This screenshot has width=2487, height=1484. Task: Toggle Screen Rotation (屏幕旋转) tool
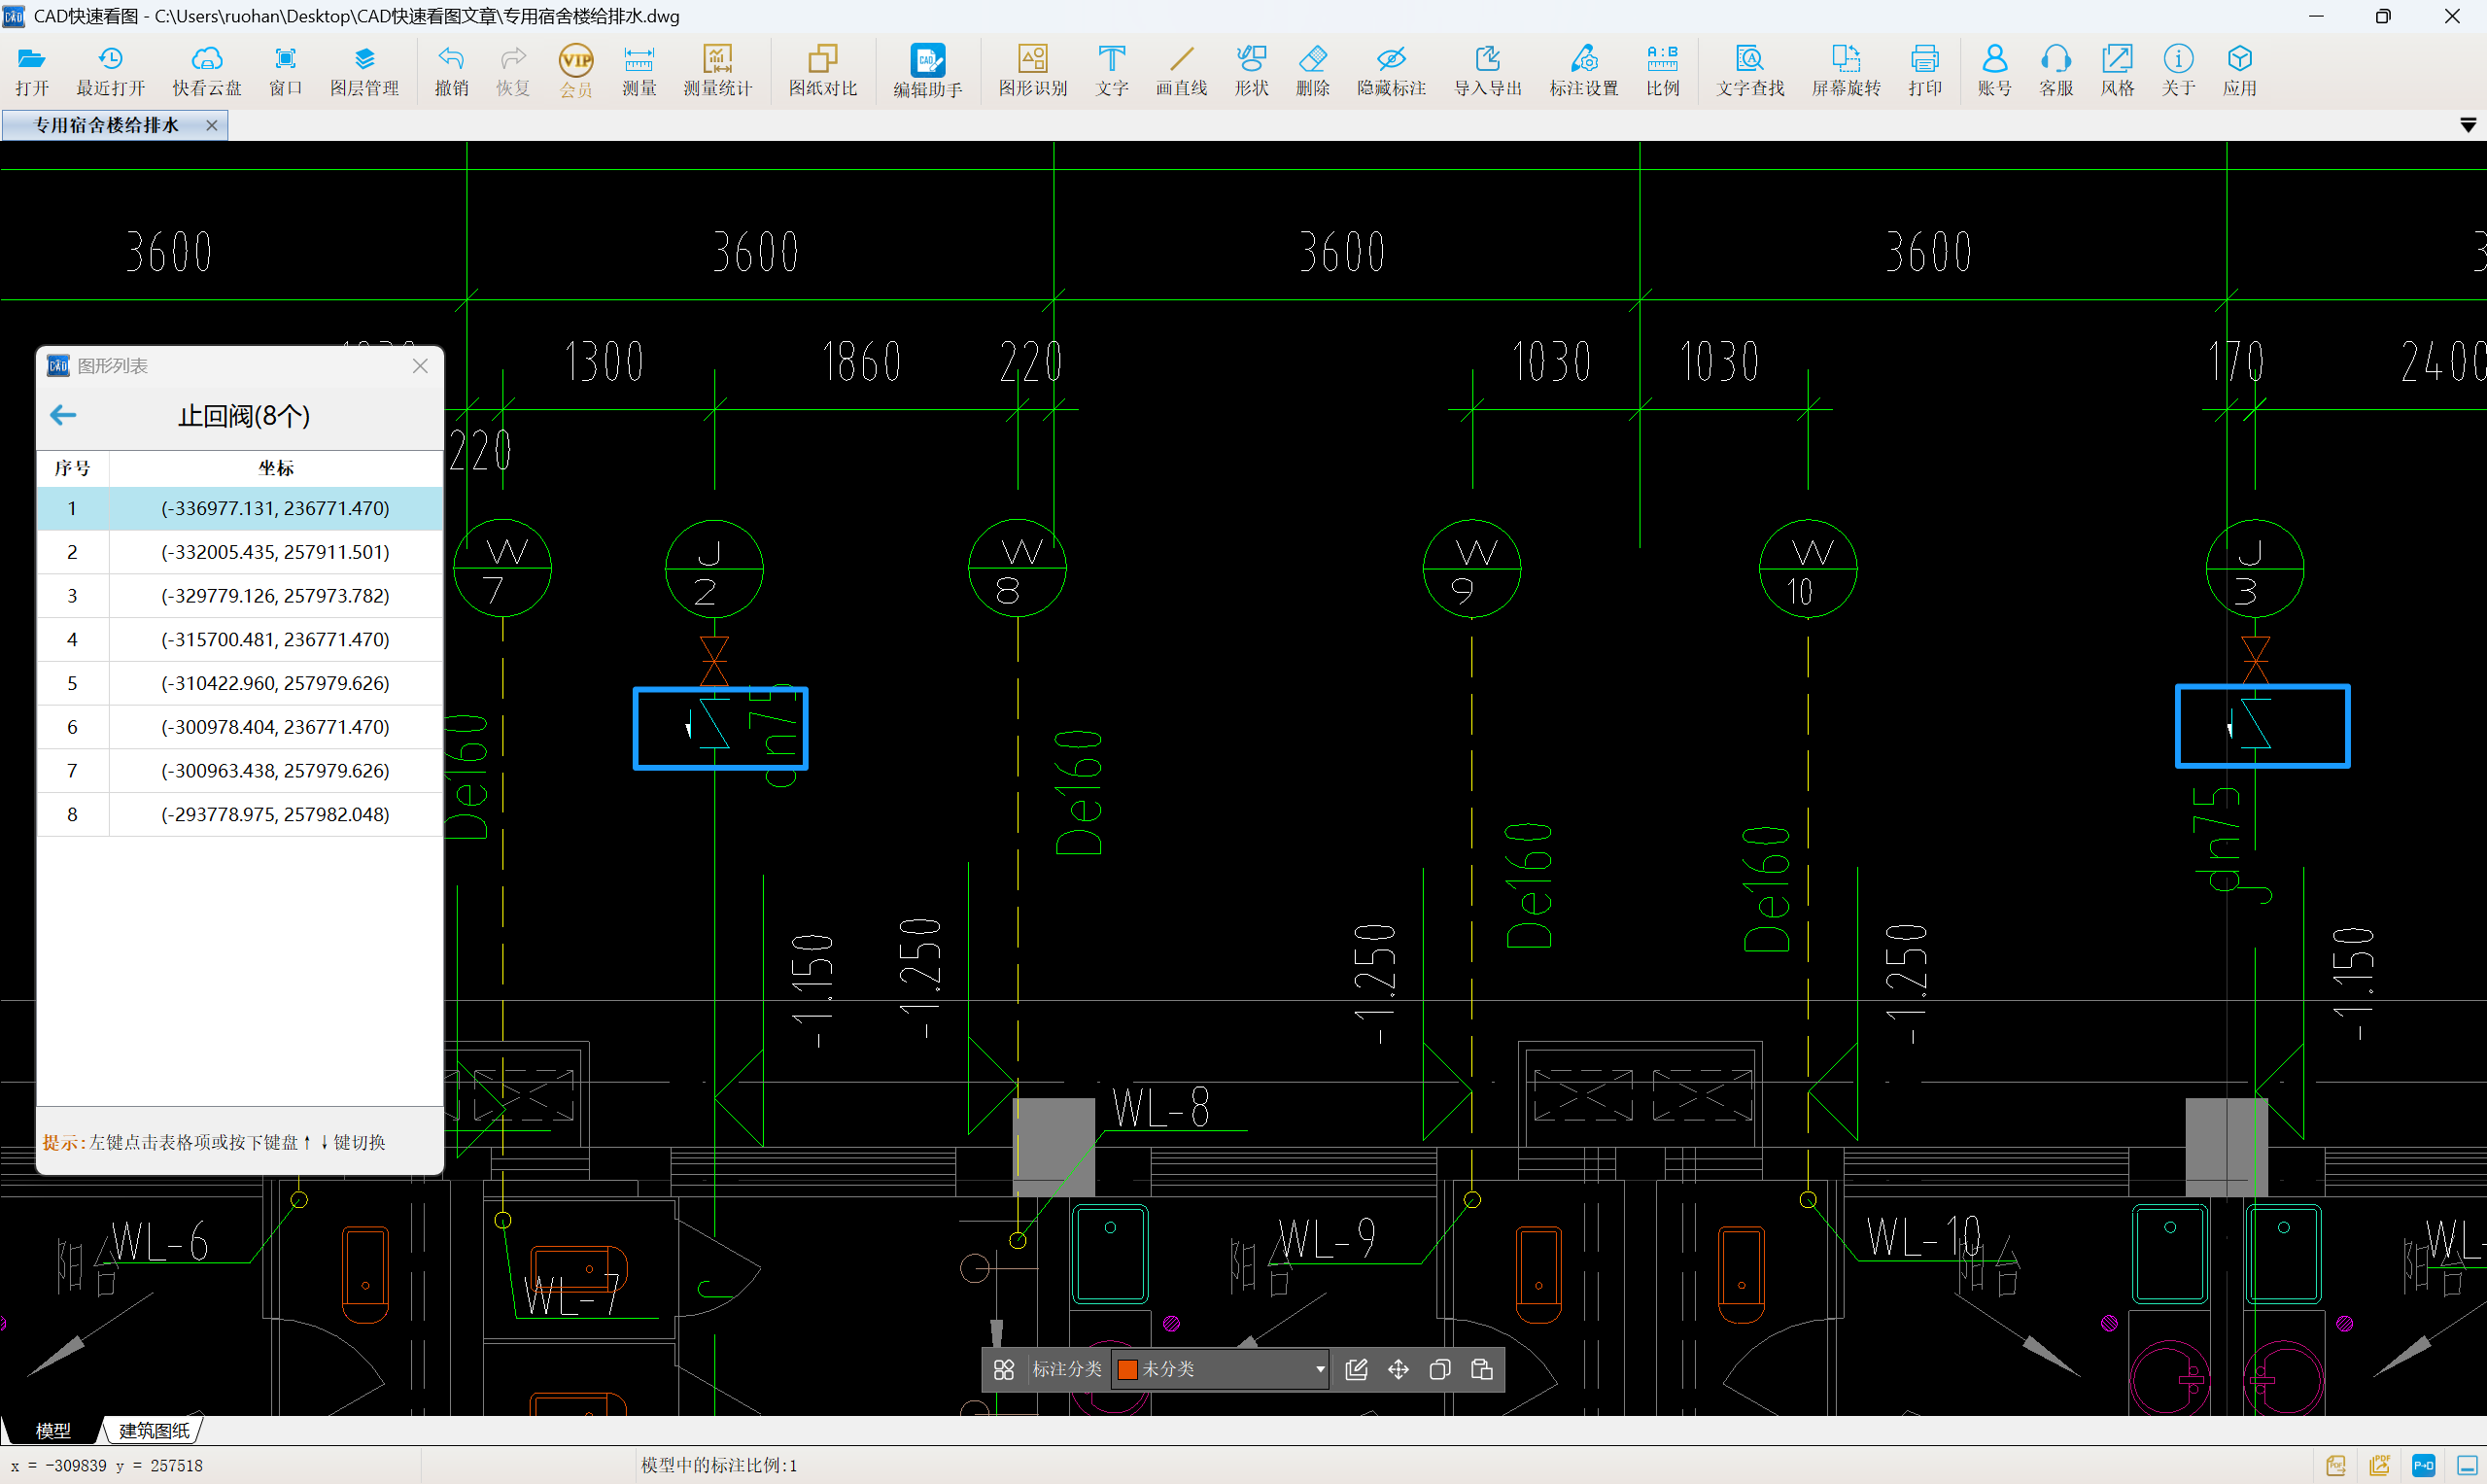pyautogui.click(x=1845, y=70)
